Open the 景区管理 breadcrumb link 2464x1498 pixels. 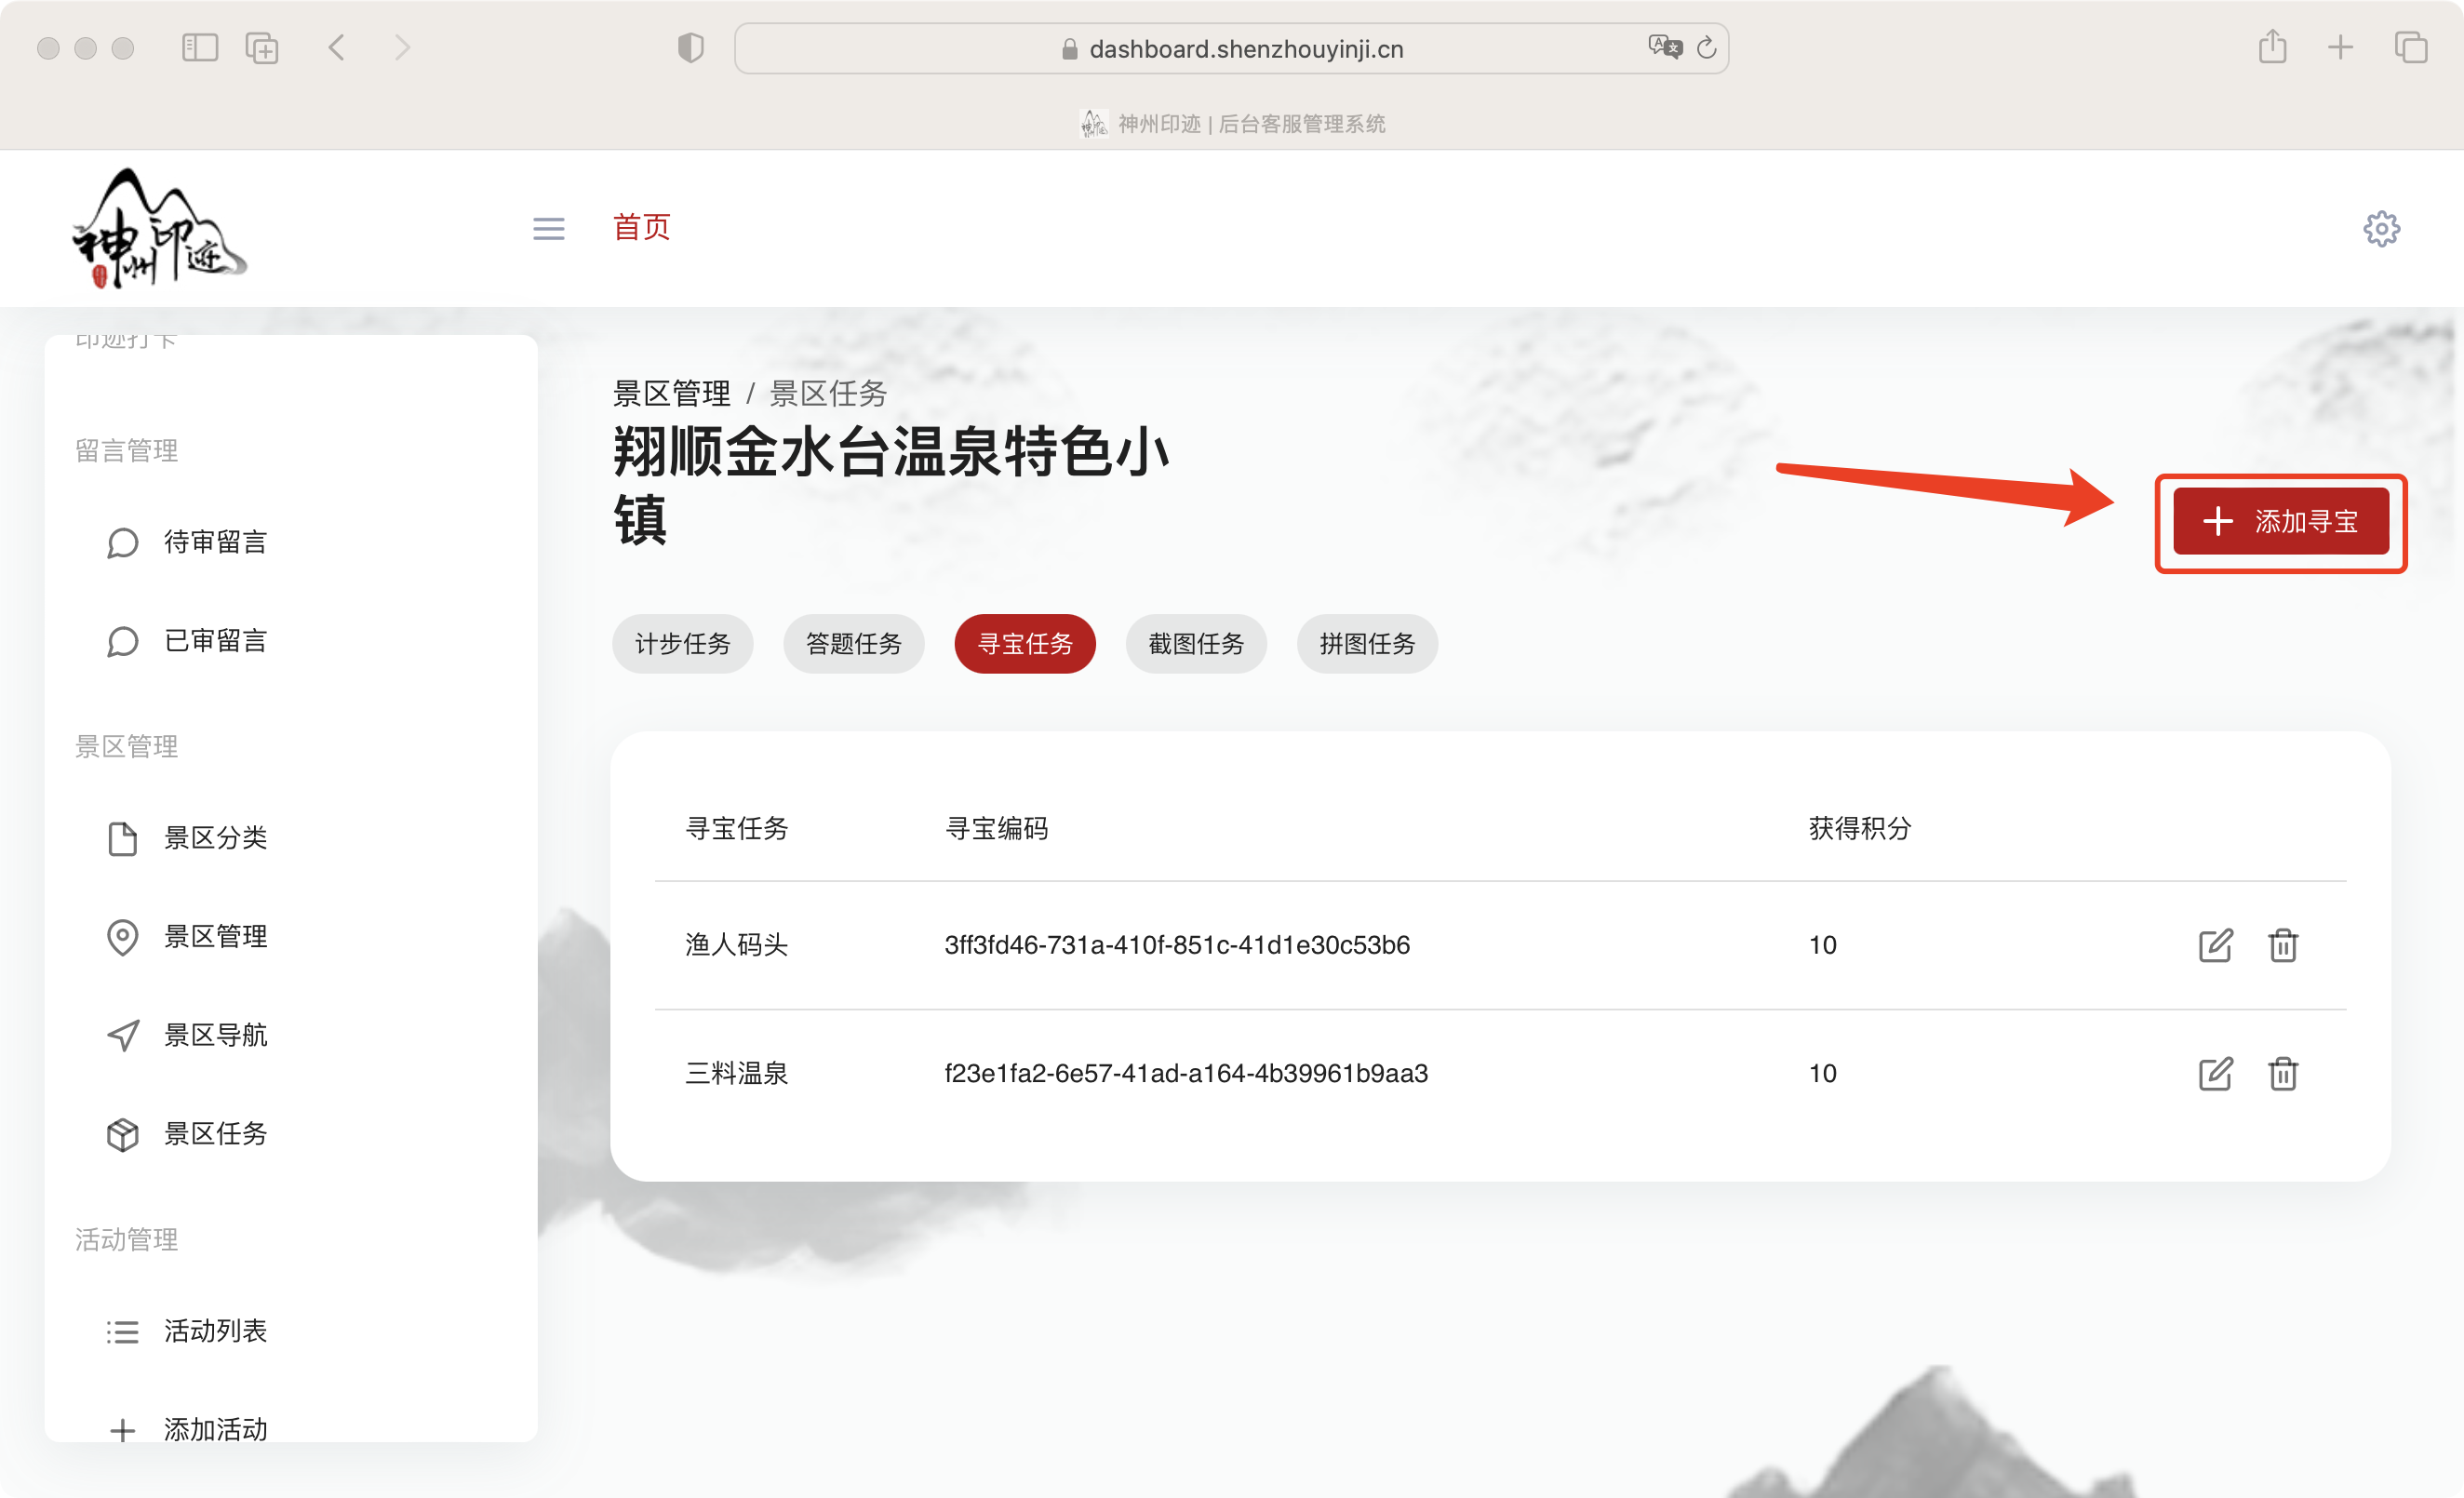672,393
